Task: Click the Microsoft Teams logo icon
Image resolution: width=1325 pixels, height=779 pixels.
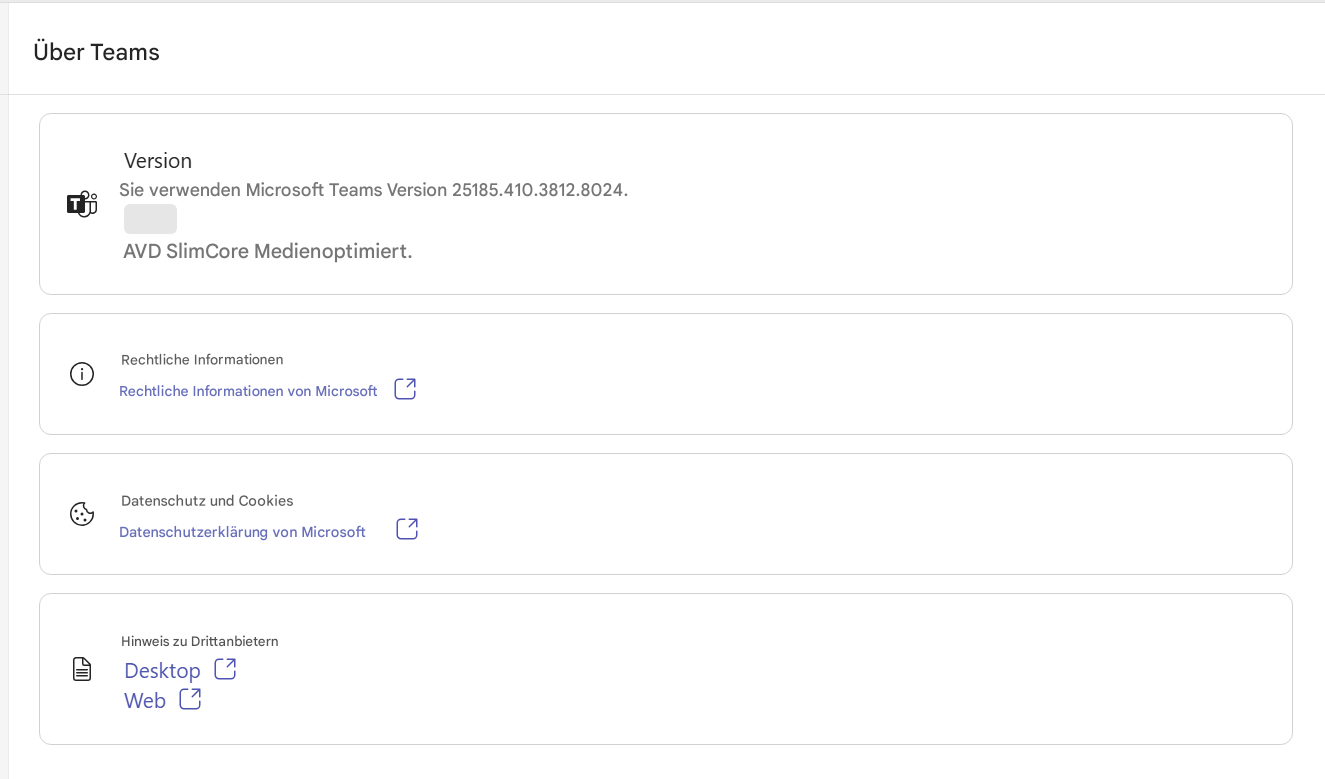Action: coord(82,204)
